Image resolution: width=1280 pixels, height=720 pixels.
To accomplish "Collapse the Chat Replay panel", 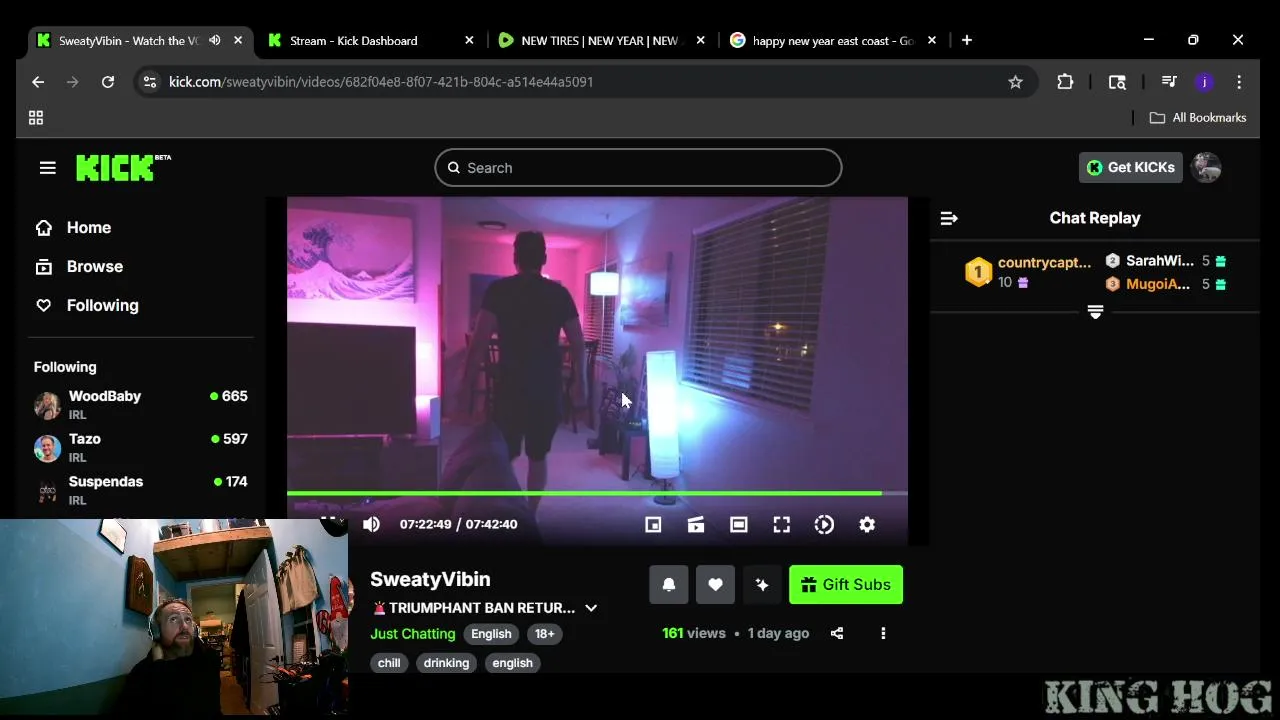I will pyautogui.click(x=949, y=218).
